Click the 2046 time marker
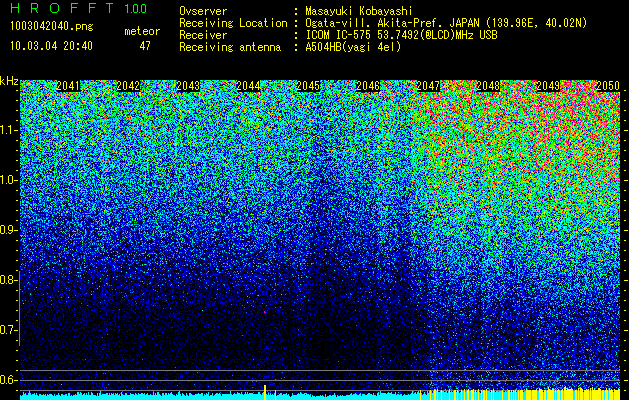The width and height of the screenshot is (629, 400). tap(368, 86)
